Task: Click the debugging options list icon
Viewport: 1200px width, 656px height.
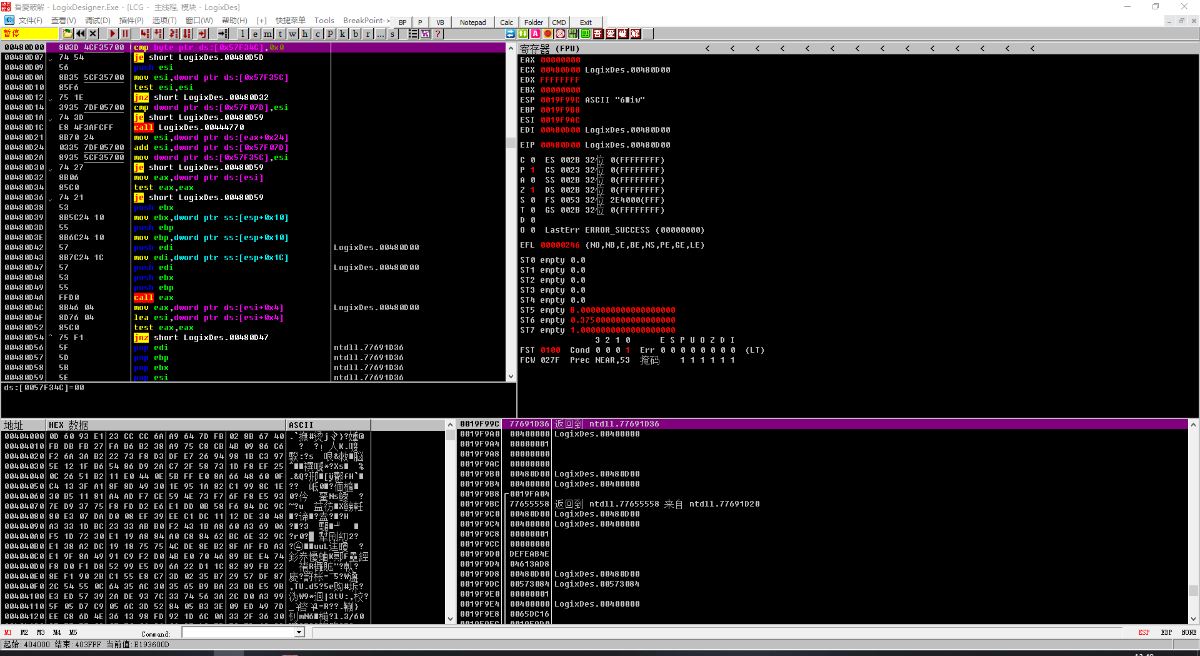Action: click(x=413, y=33)
